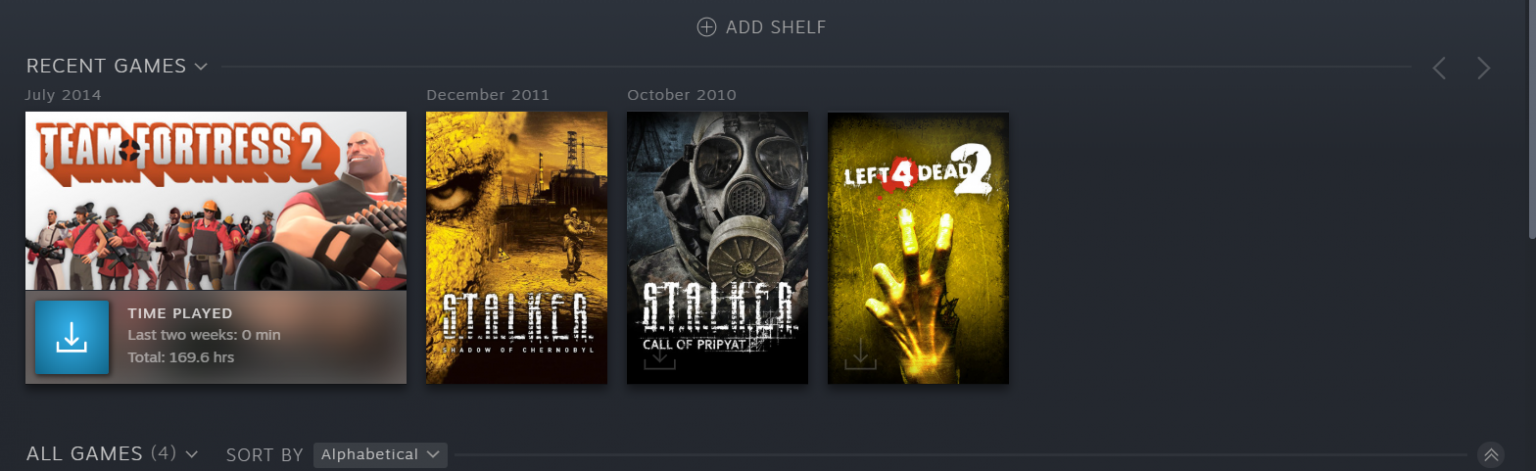
Task: Click the December 2011 date label
Action: click(x=488, y=95)
